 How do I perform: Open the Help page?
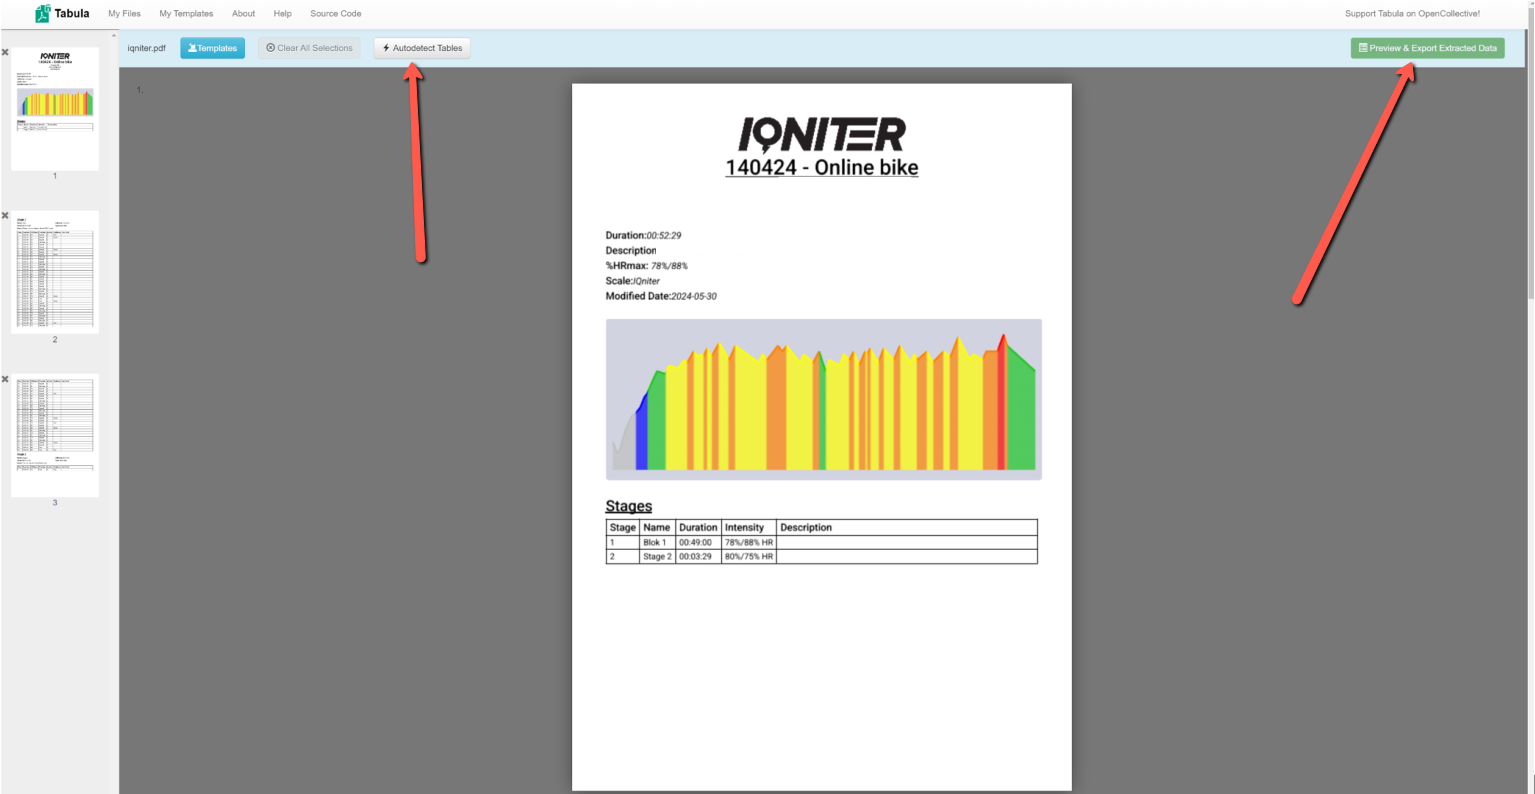[x=283, y=14]
